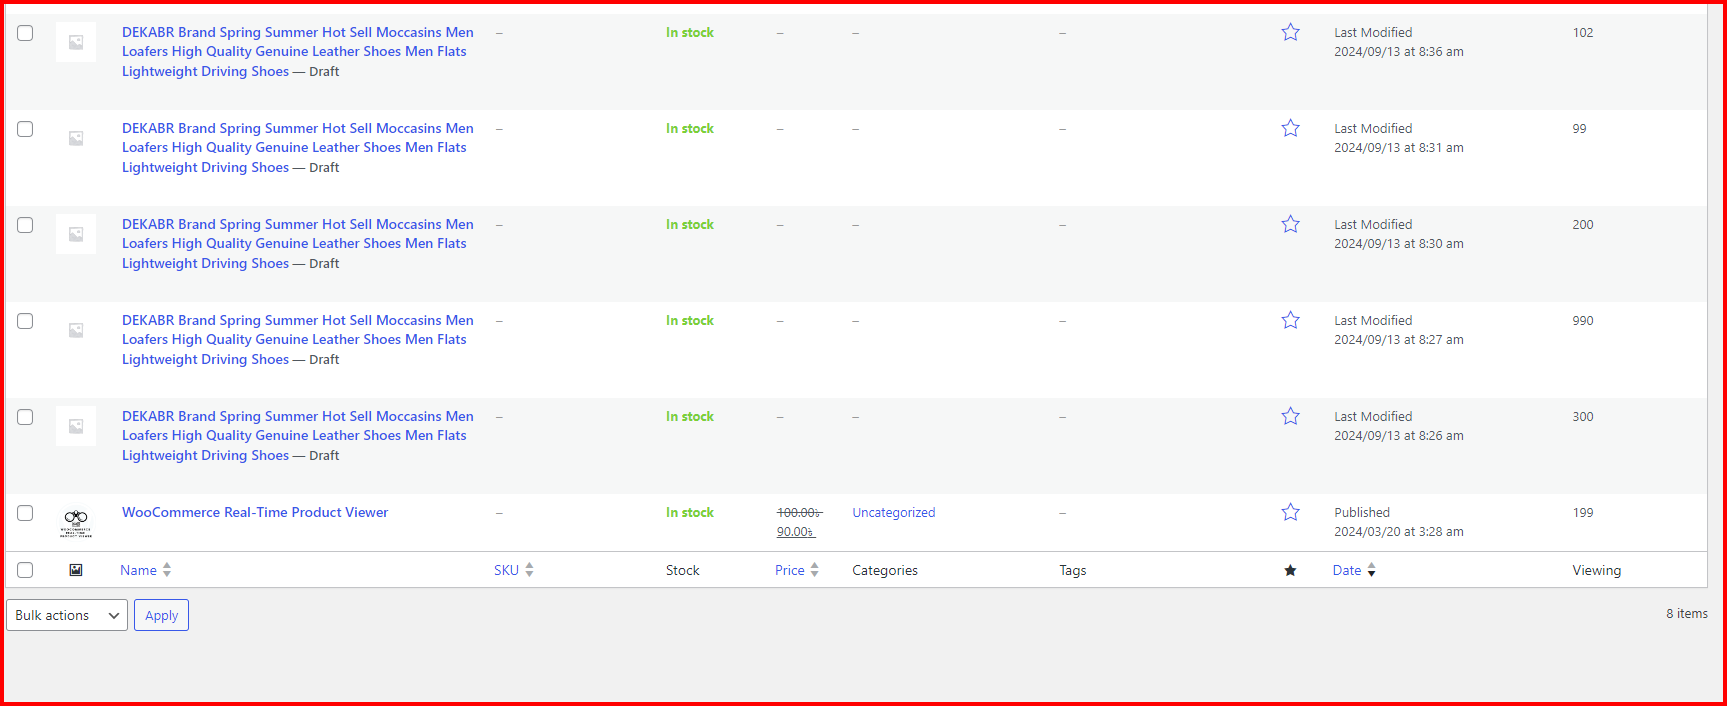
Task: Click 'In stock' for WooCommerce Real-Time Product Viewer
Action: click(x=690, y=512)
